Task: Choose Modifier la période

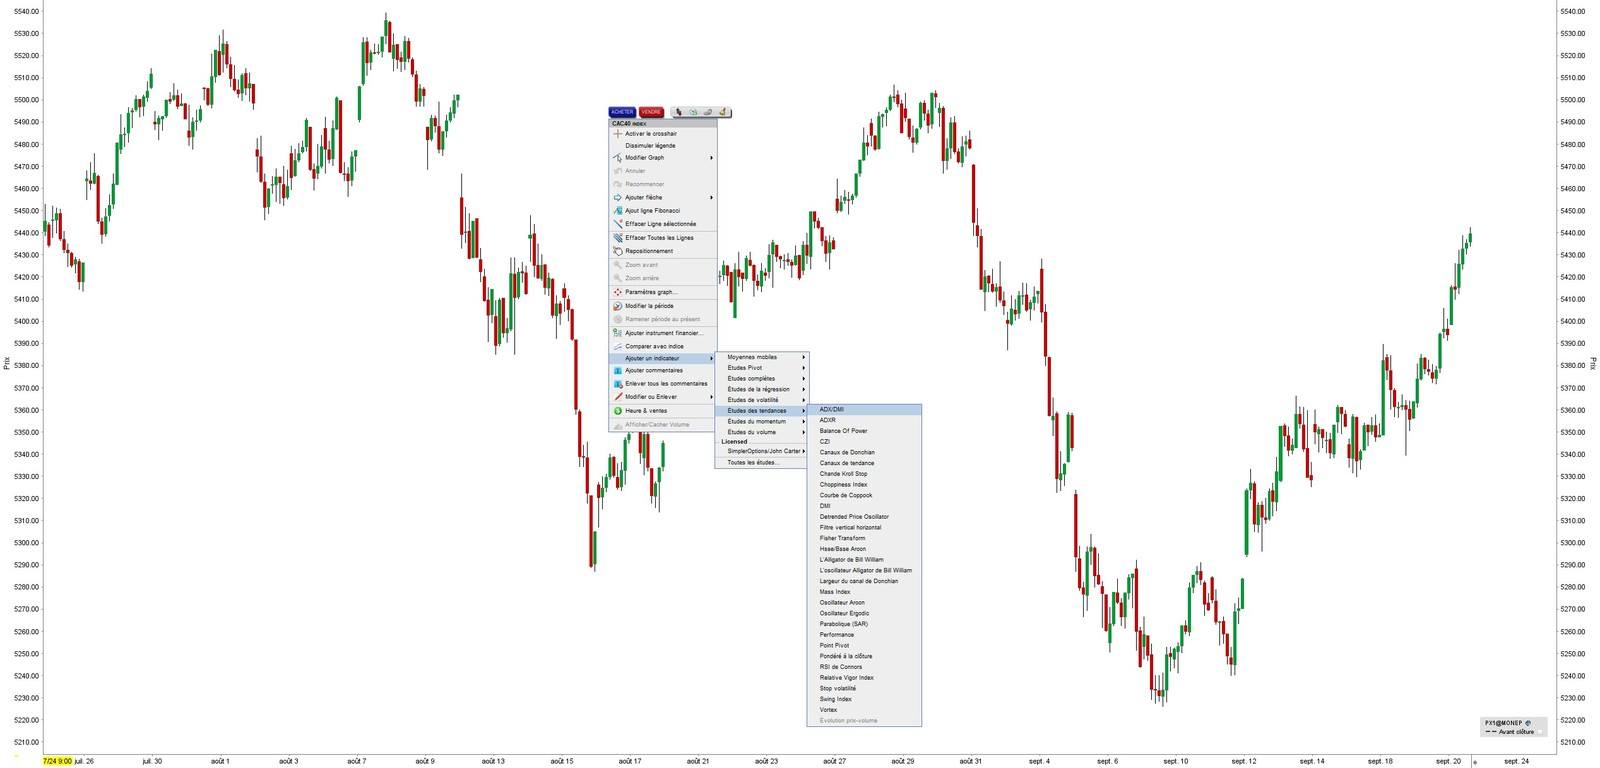Action: (663, 306)
